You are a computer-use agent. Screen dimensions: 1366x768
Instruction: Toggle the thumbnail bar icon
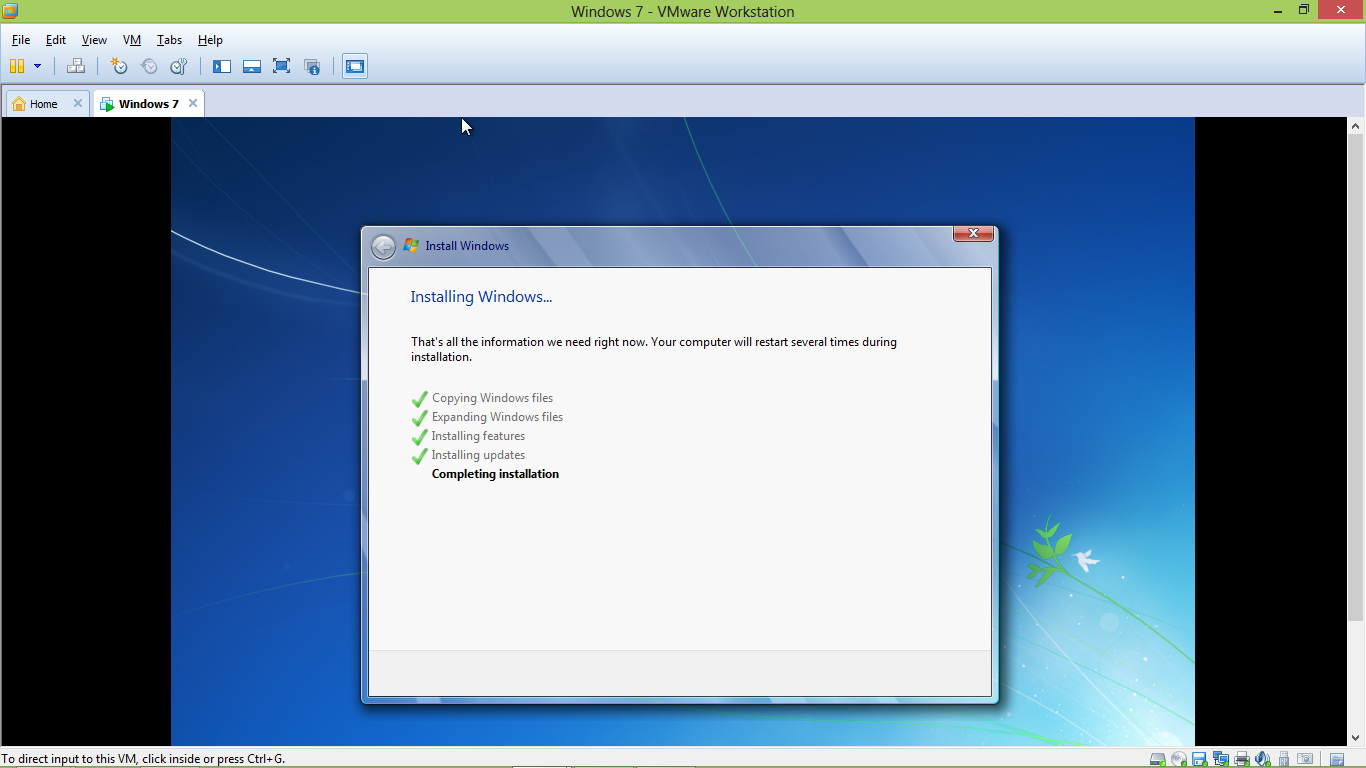point(252,66)
